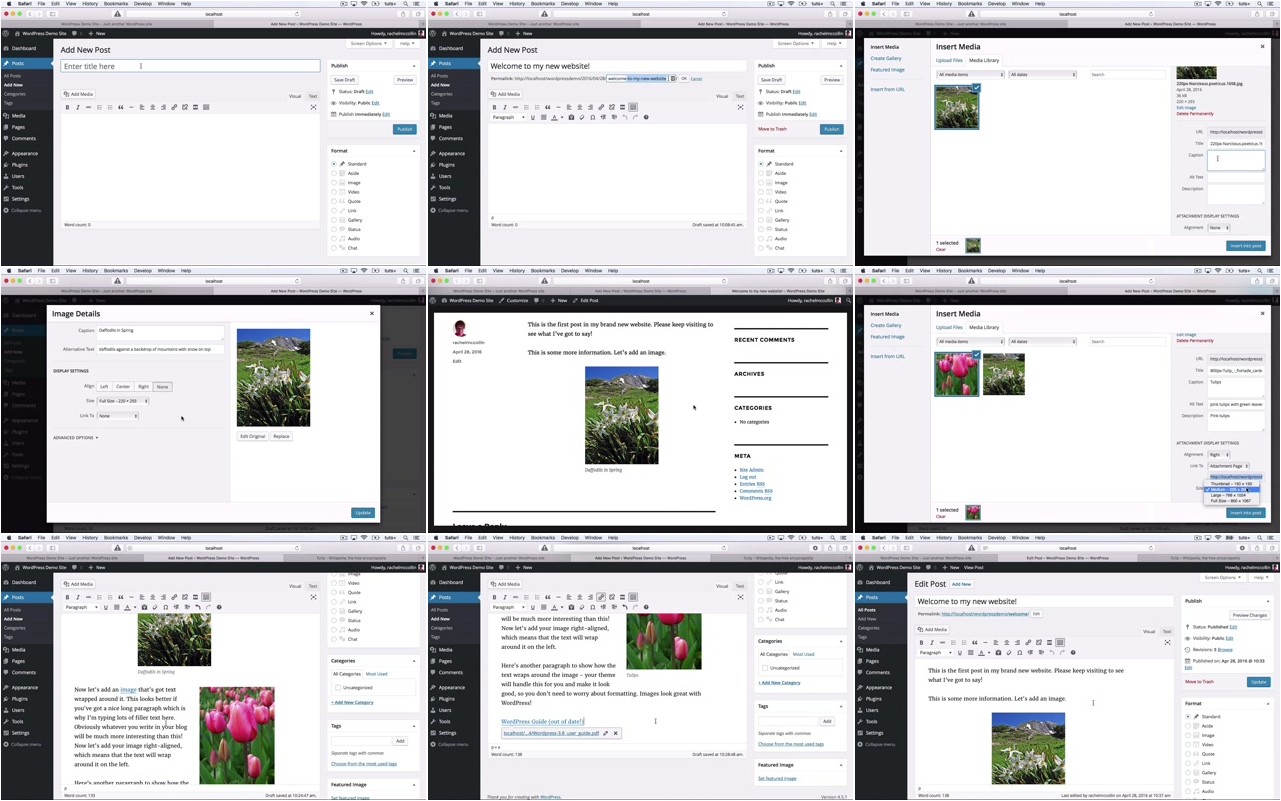
Task: Click the 'Enter title here' title field
Action: 190,66
